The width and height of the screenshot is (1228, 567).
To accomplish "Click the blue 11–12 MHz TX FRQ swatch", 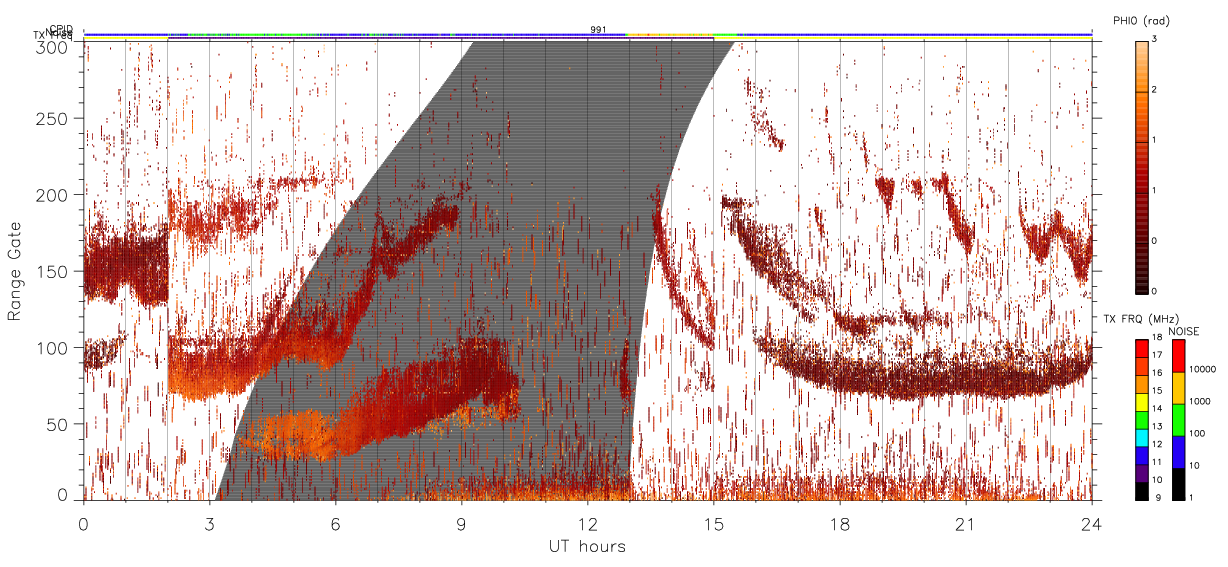I will point(1141,455).
